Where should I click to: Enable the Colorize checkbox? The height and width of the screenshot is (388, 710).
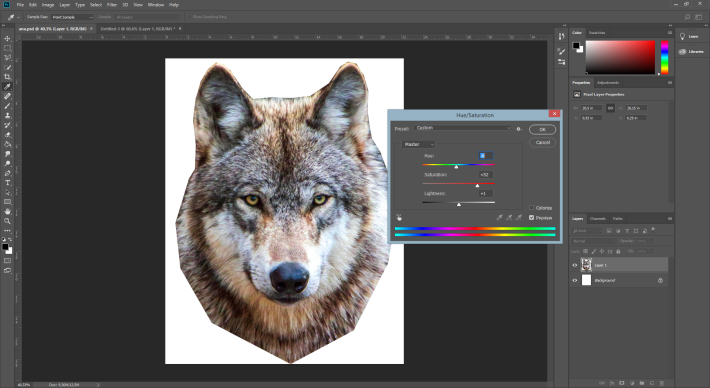pos(532,208)
